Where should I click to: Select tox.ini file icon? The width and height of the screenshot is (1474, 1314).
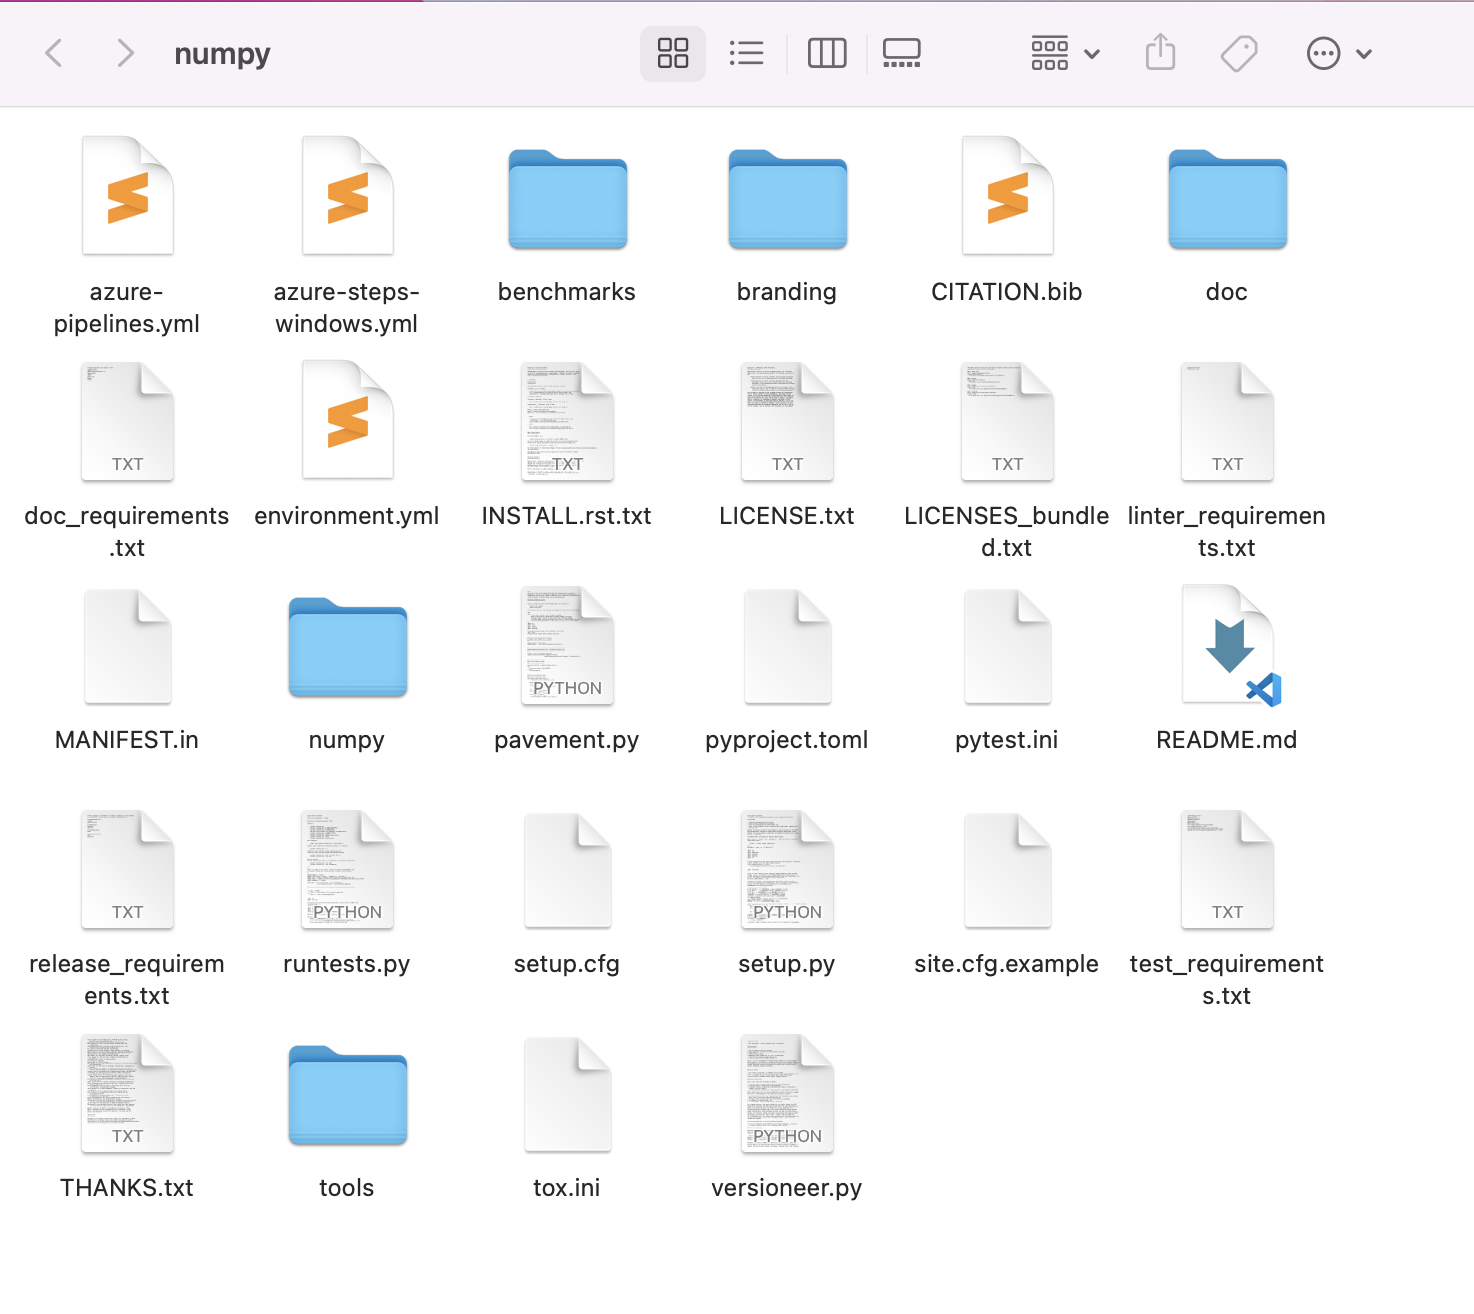(567, 1094)
